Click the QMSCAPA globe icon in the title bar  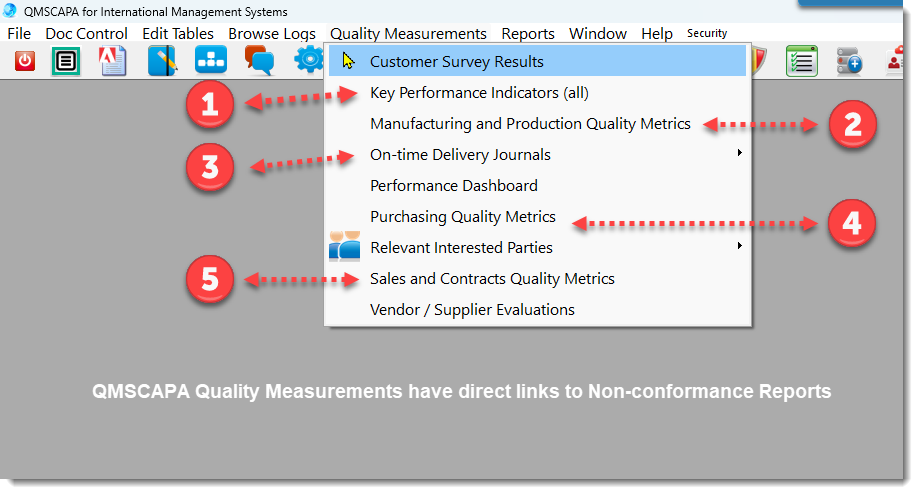click(x=9, y=11)
